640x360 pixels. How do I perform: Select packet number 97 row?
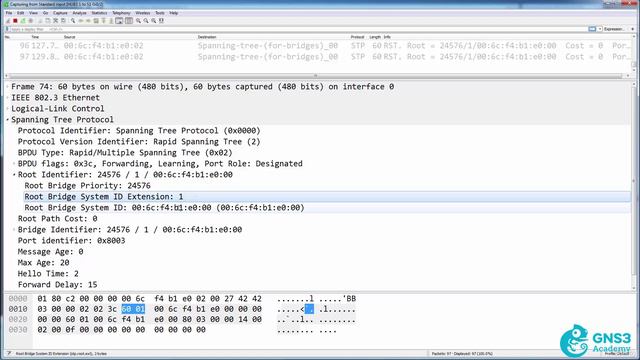pyautogui.click(x=318, y=57)
